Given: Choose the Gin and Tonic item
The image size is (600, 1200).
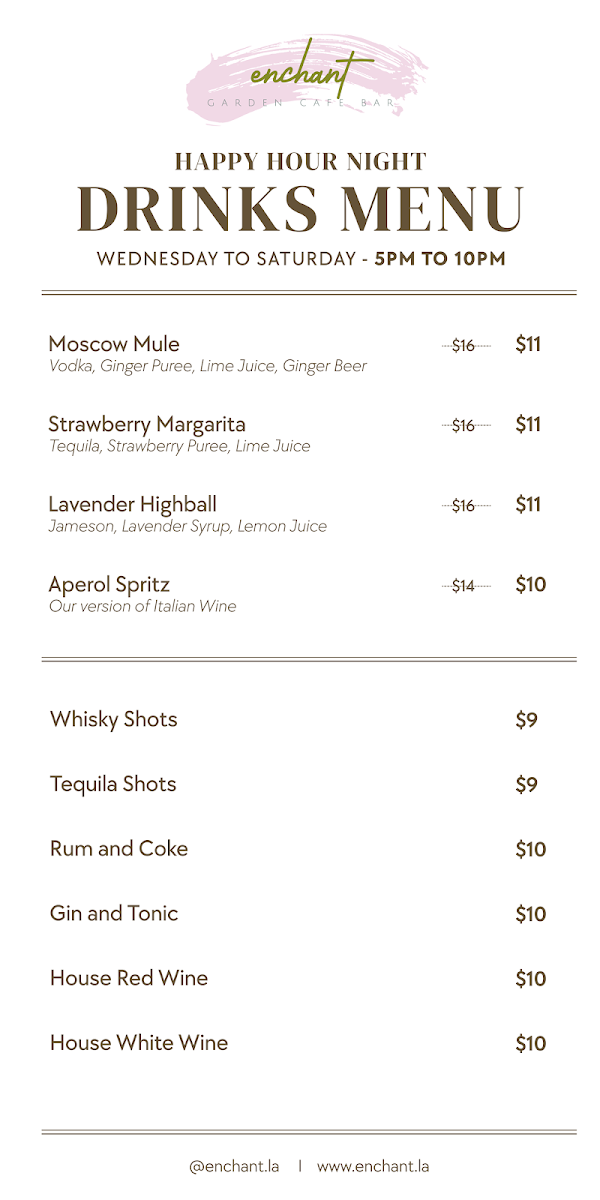Looking at the screenshot, I should click(114, 913).
